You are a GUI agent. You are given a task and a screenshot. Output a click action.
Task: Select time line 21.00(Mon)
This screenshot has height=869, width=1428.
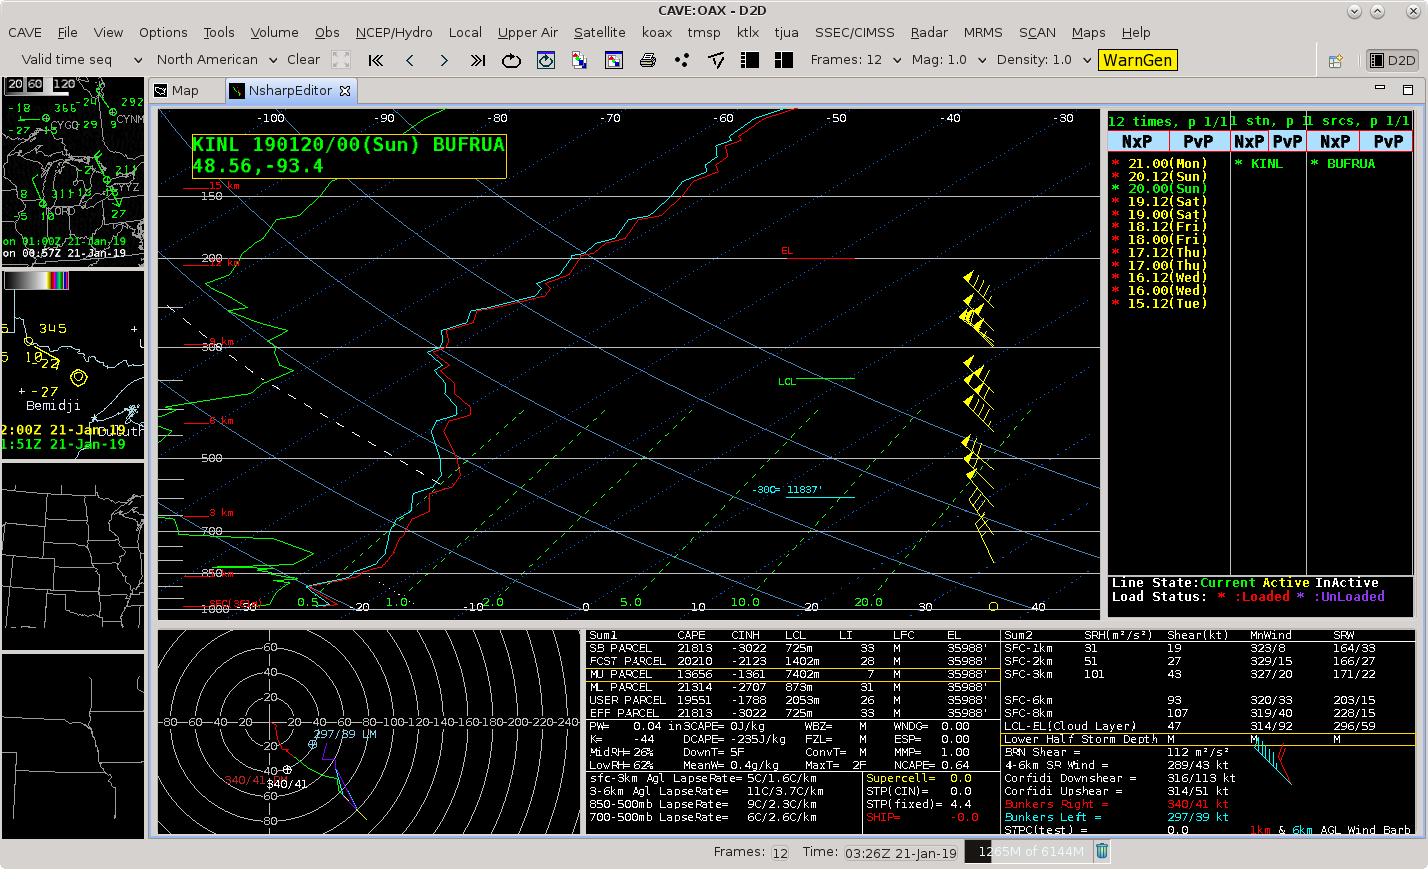[1159, 164]
